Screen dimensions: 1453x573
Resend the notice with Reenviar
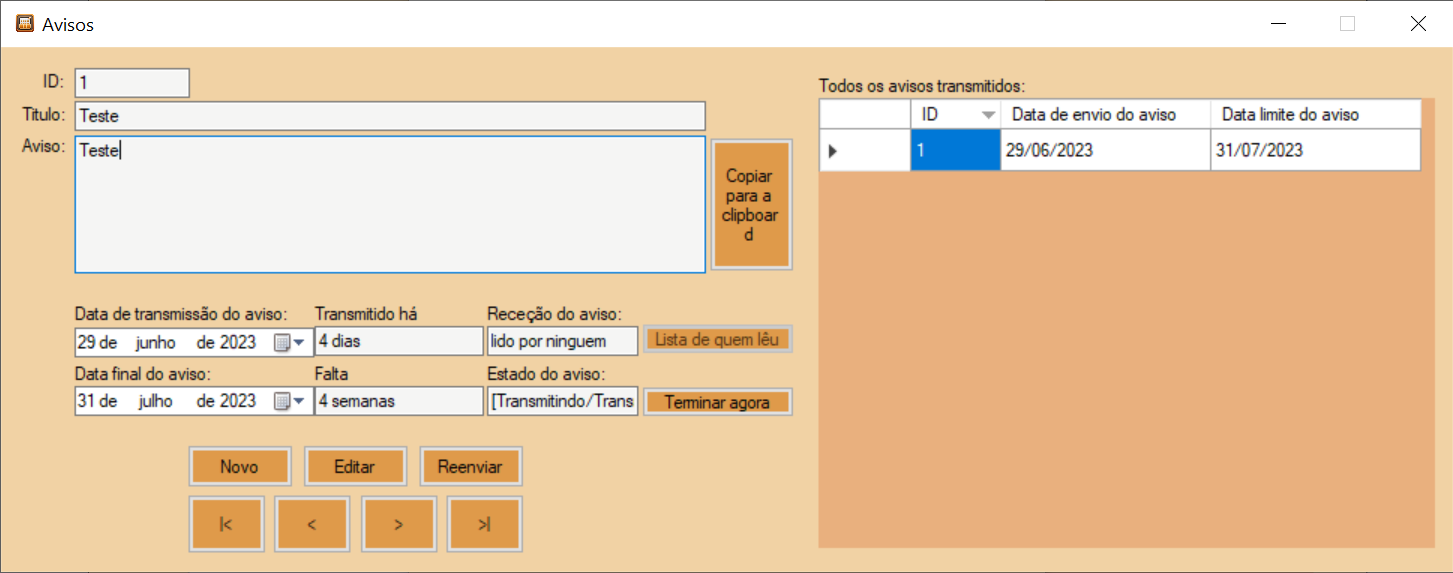470,467
